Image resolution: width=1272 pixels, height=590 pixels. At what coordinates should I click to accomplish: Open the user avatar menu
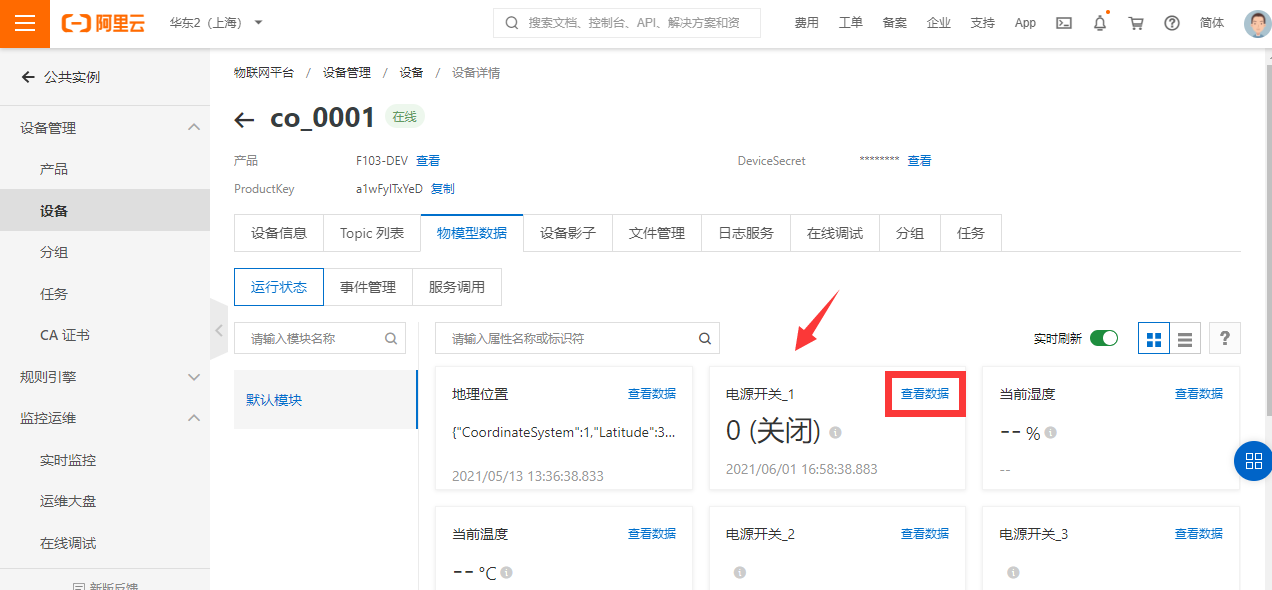click(x=1257, y=24)
